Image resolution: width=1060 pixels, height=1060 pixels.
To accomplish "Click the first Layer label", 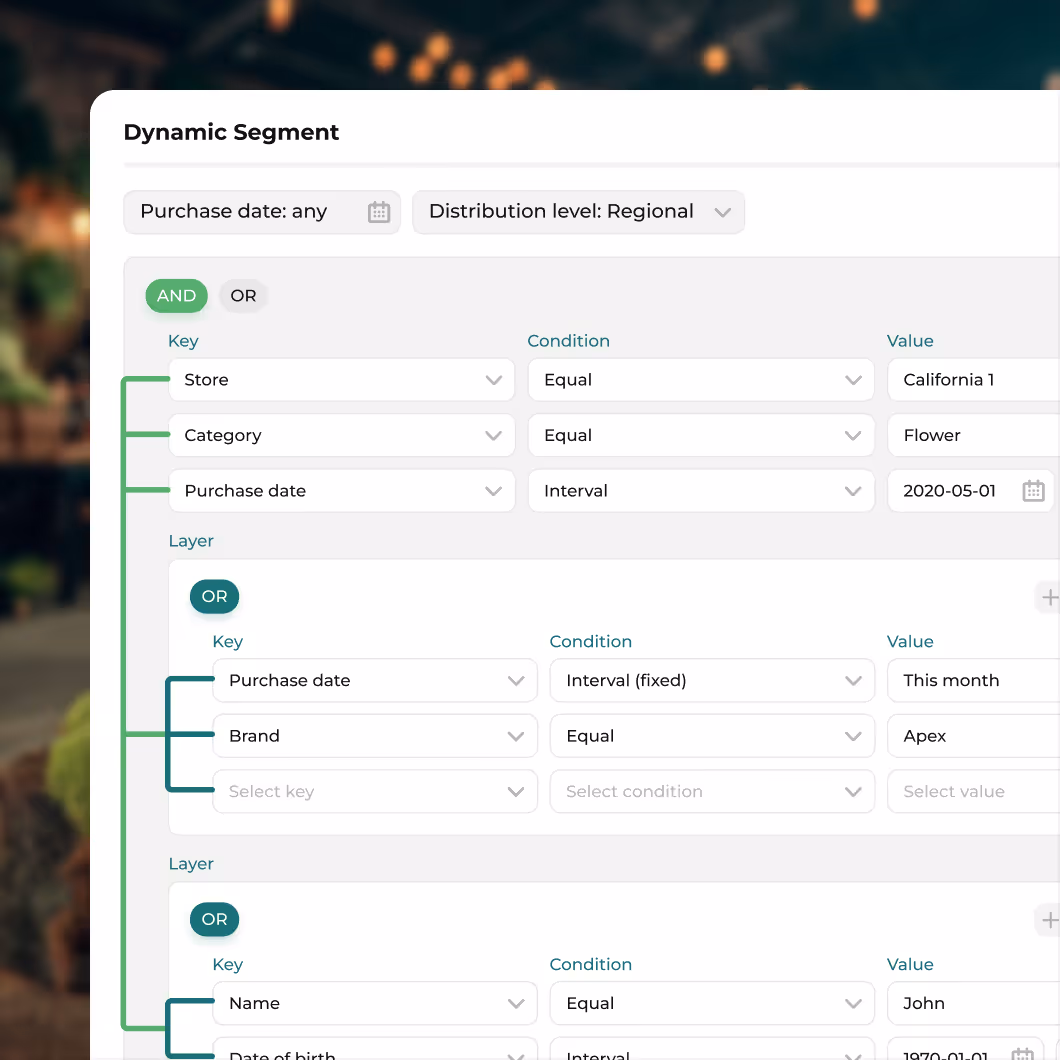I will tap(191, 541).
